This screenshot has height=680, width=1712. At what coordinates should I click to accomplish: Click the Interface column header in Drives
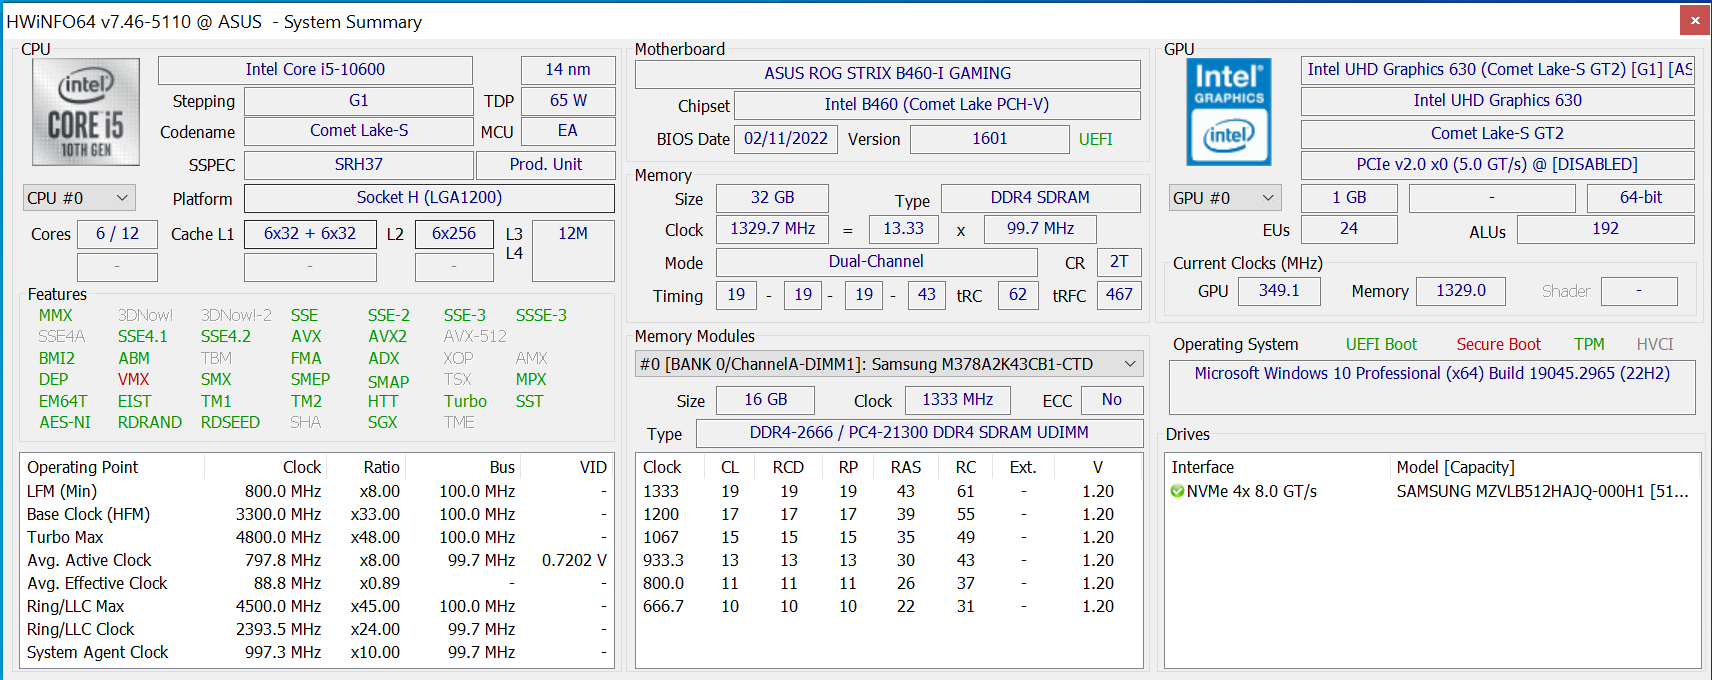tap(1203, 467)
